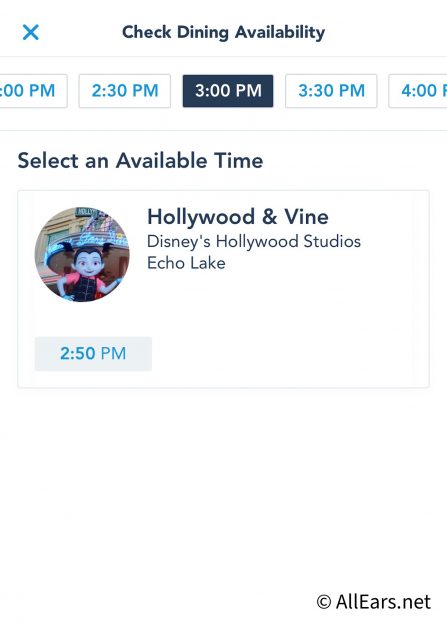Tap the PM text on the 2:50 button

pyautogui.click(x=113, y=354)
